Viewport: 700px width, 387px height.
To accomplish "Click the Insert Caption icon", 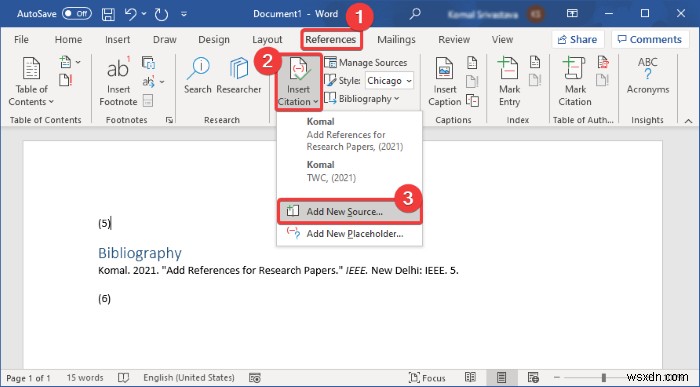I will coord(444,82).
